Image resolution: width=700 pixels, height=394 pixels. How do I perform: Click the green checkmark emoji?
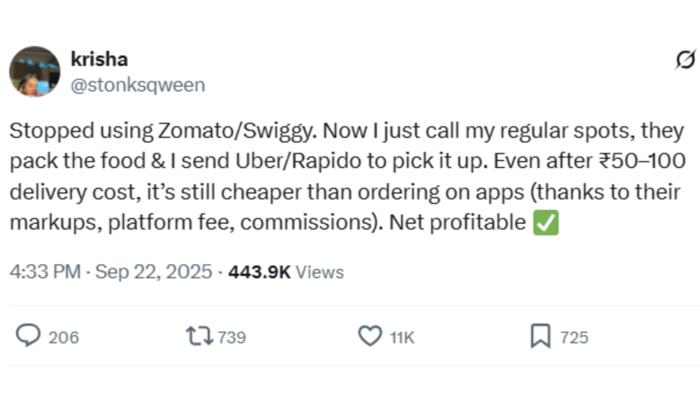pos(546,222)
